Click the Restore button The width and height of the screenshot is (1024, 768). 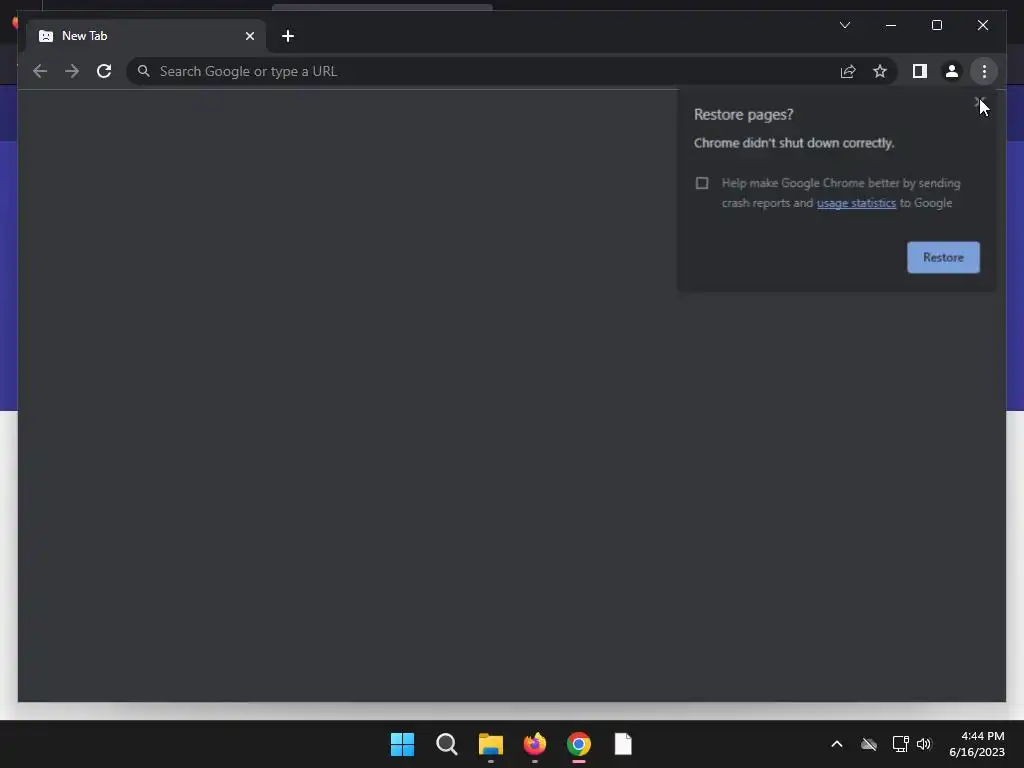pyautogui.click(x=943, y=257)
